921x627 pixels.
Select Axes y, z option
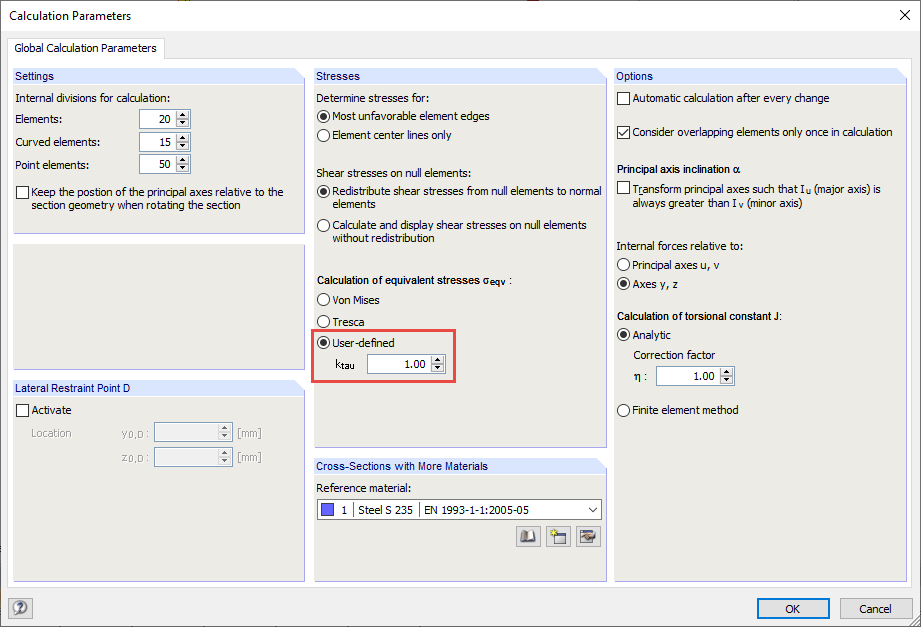coord(623,284)
